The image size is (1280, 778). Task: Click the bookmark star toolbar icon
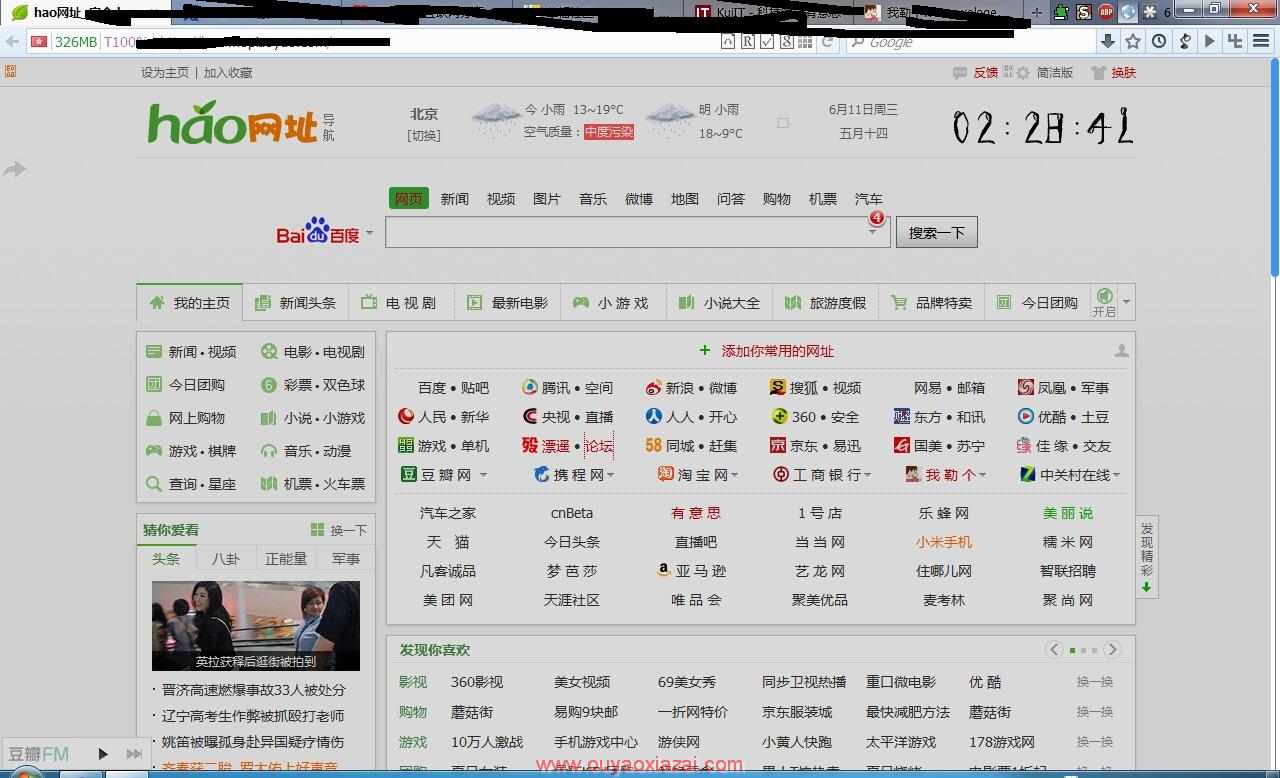pos(1133,41)
